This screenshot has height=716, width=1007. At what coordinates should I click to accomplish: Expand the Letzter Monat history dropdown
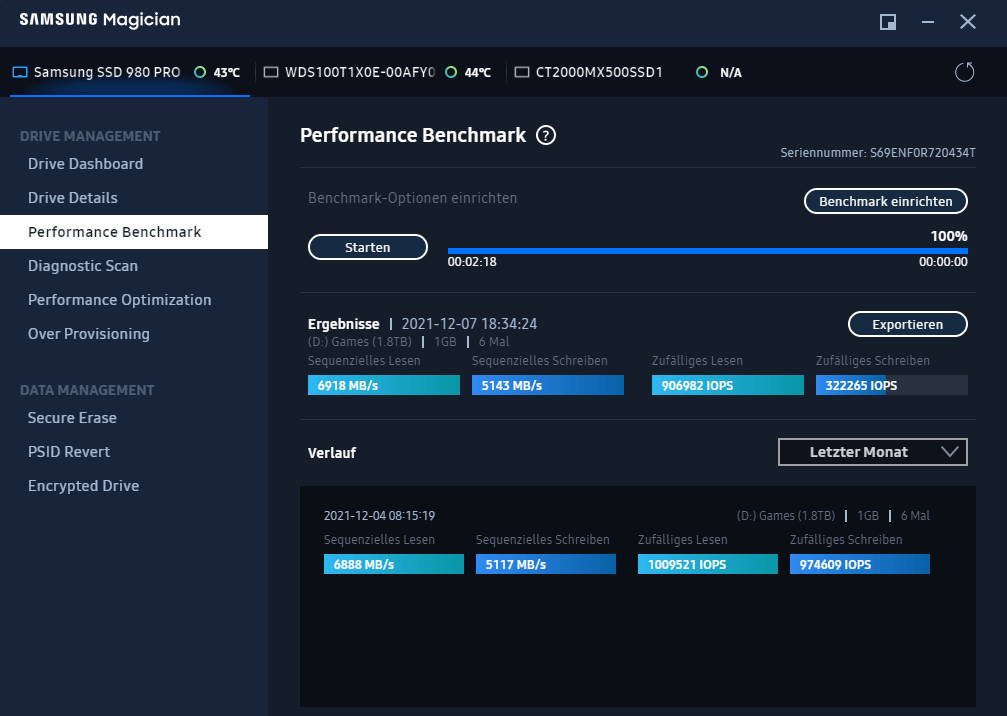[x=872, y=452]
